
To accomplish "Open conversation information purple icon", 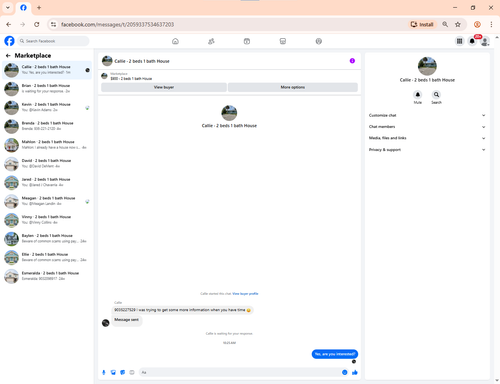I will click(x=352, y=61).
